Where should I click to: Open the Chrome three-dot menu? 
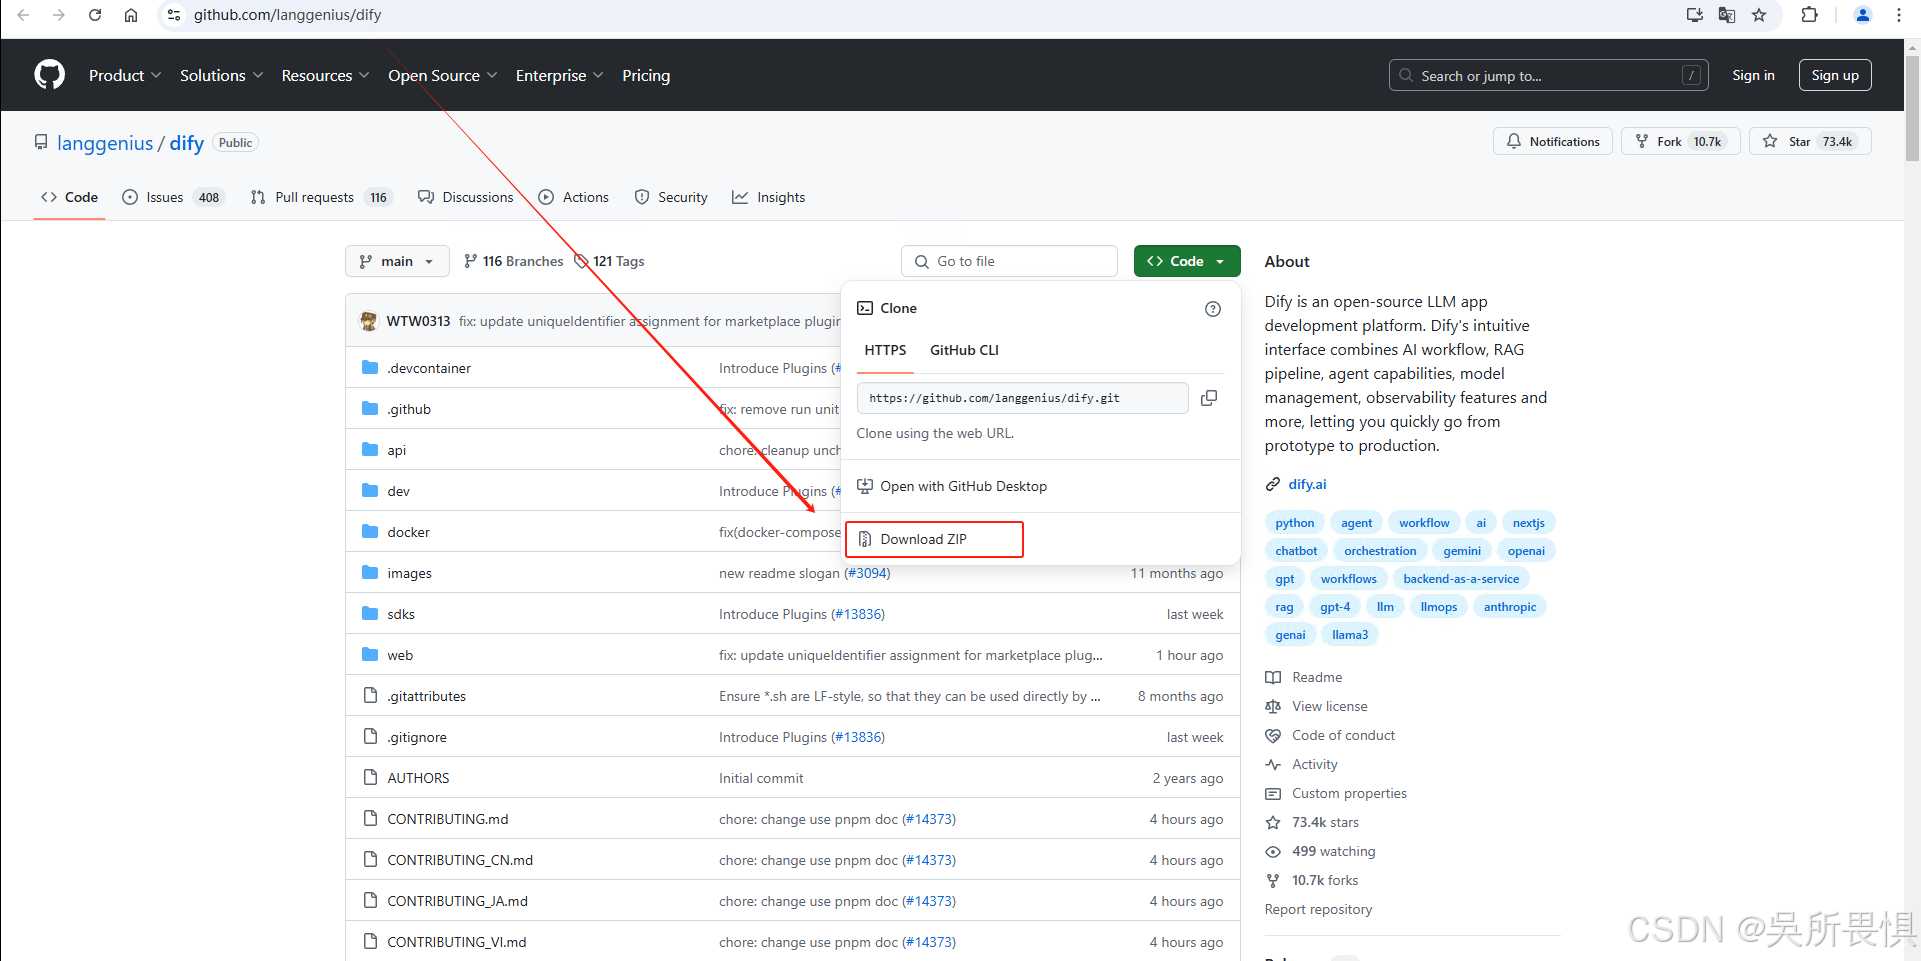tap(1898, 15)
